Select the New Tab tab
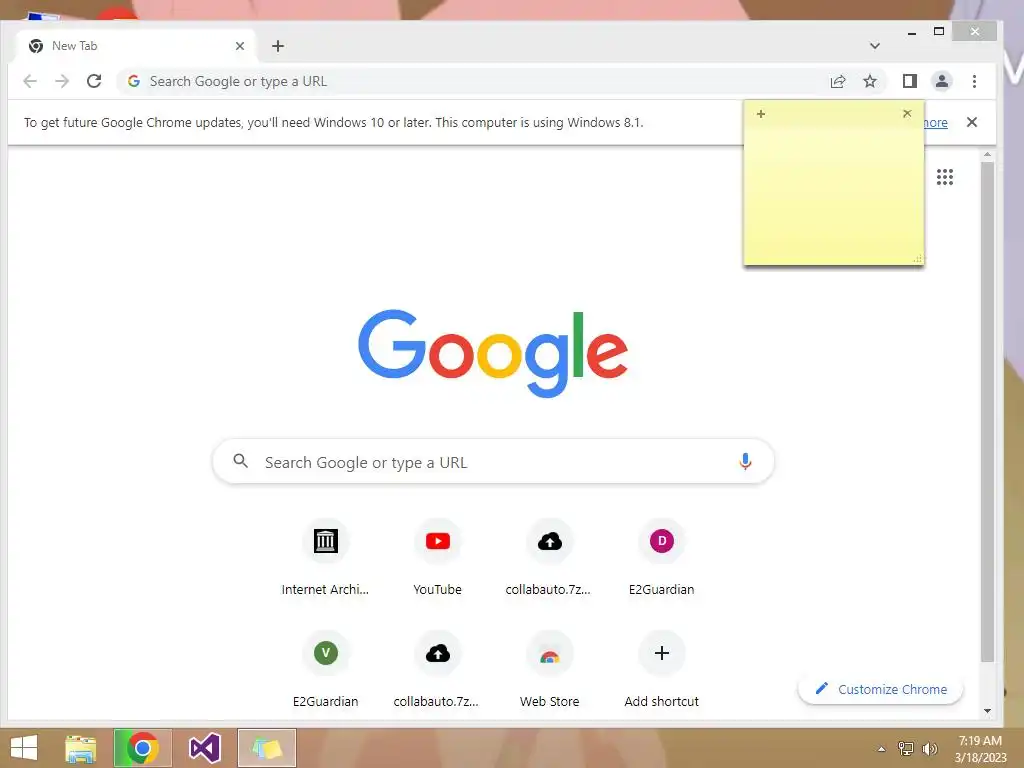The image size is (1024, 768). 135,46
